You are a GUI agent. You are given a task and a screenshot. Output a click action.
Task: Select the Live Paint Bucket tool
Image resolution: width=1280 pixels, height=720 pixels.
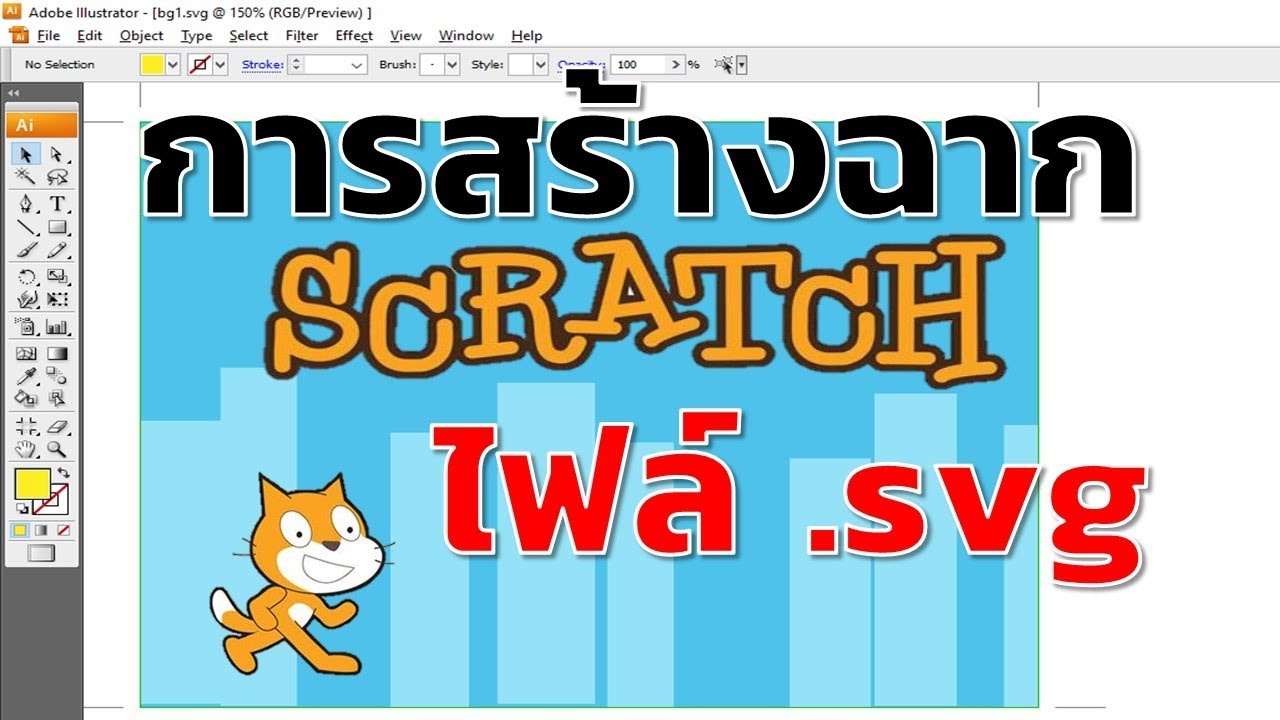click(x=26, y=398)
